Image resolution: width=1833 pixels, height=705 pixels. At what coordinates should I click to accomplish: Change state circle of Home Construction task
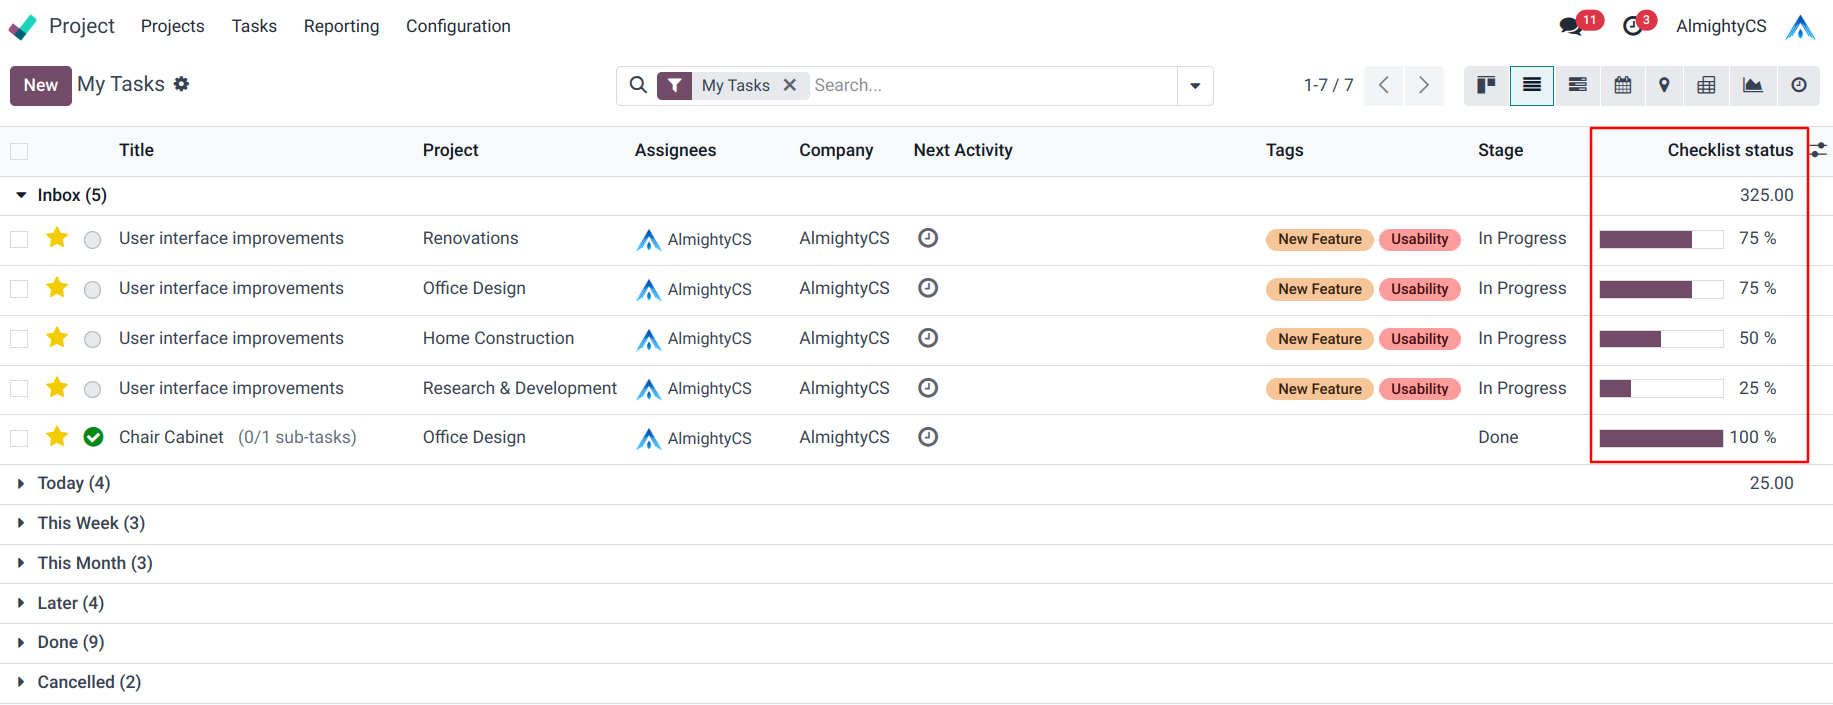93,339
